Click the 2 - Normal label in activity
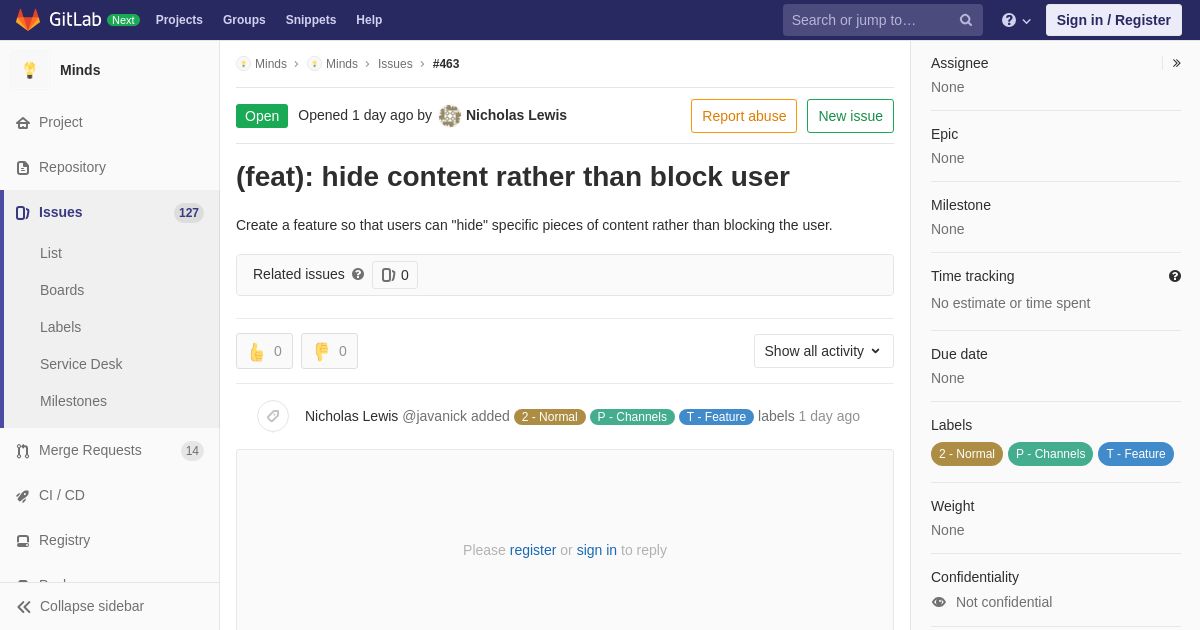This screenshot has width=1200, height=630. 550,417
